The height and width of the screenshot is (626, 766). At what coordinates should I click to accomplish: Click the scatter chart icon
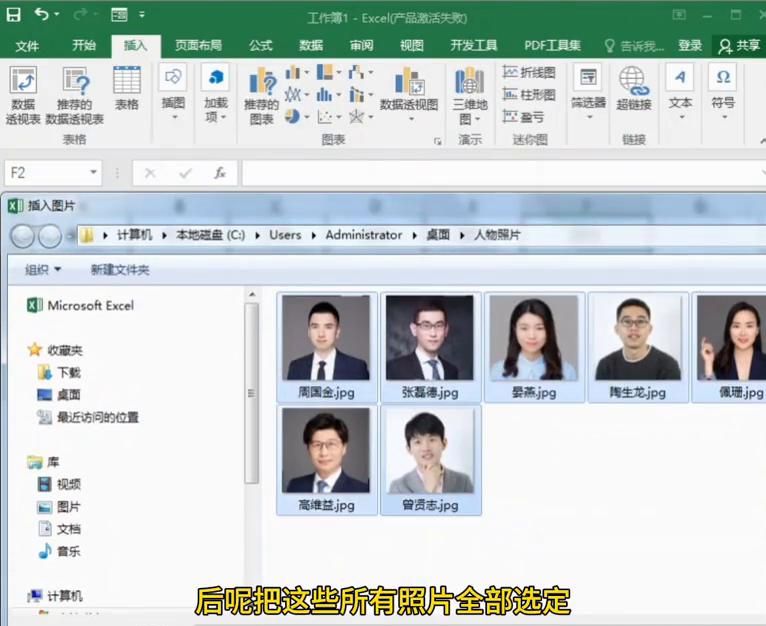coord(324,116)
